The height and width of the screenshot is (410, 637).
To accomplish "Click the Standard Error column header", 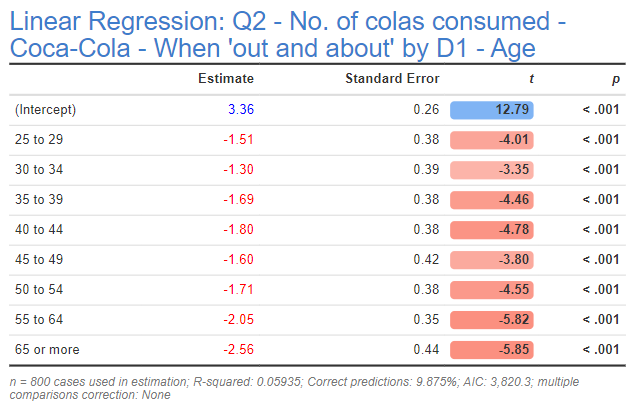I will click(x=392, y=79).
